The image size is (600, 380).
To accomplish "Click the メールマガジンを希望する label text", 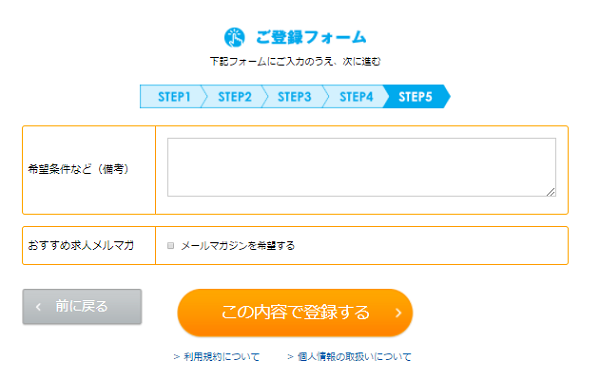I will [238, 246].
